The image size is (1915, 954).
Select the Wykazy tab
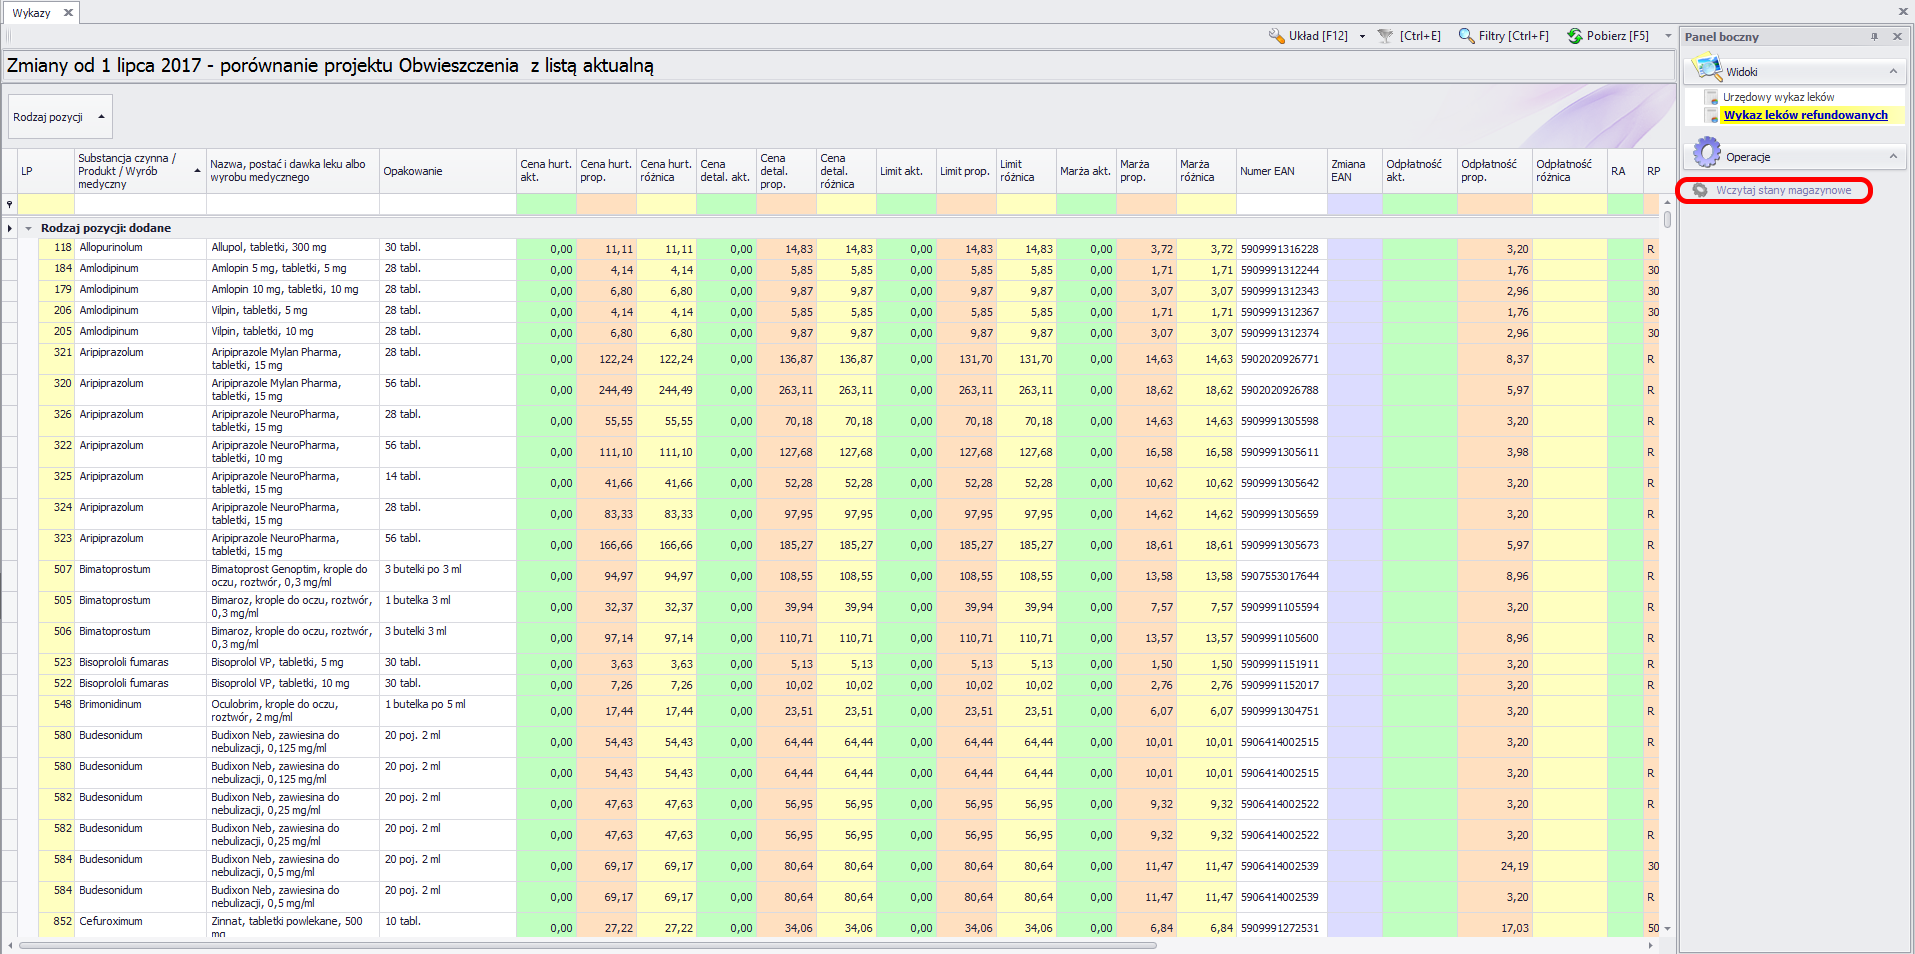pyautogui.click(x=32, y=13)
